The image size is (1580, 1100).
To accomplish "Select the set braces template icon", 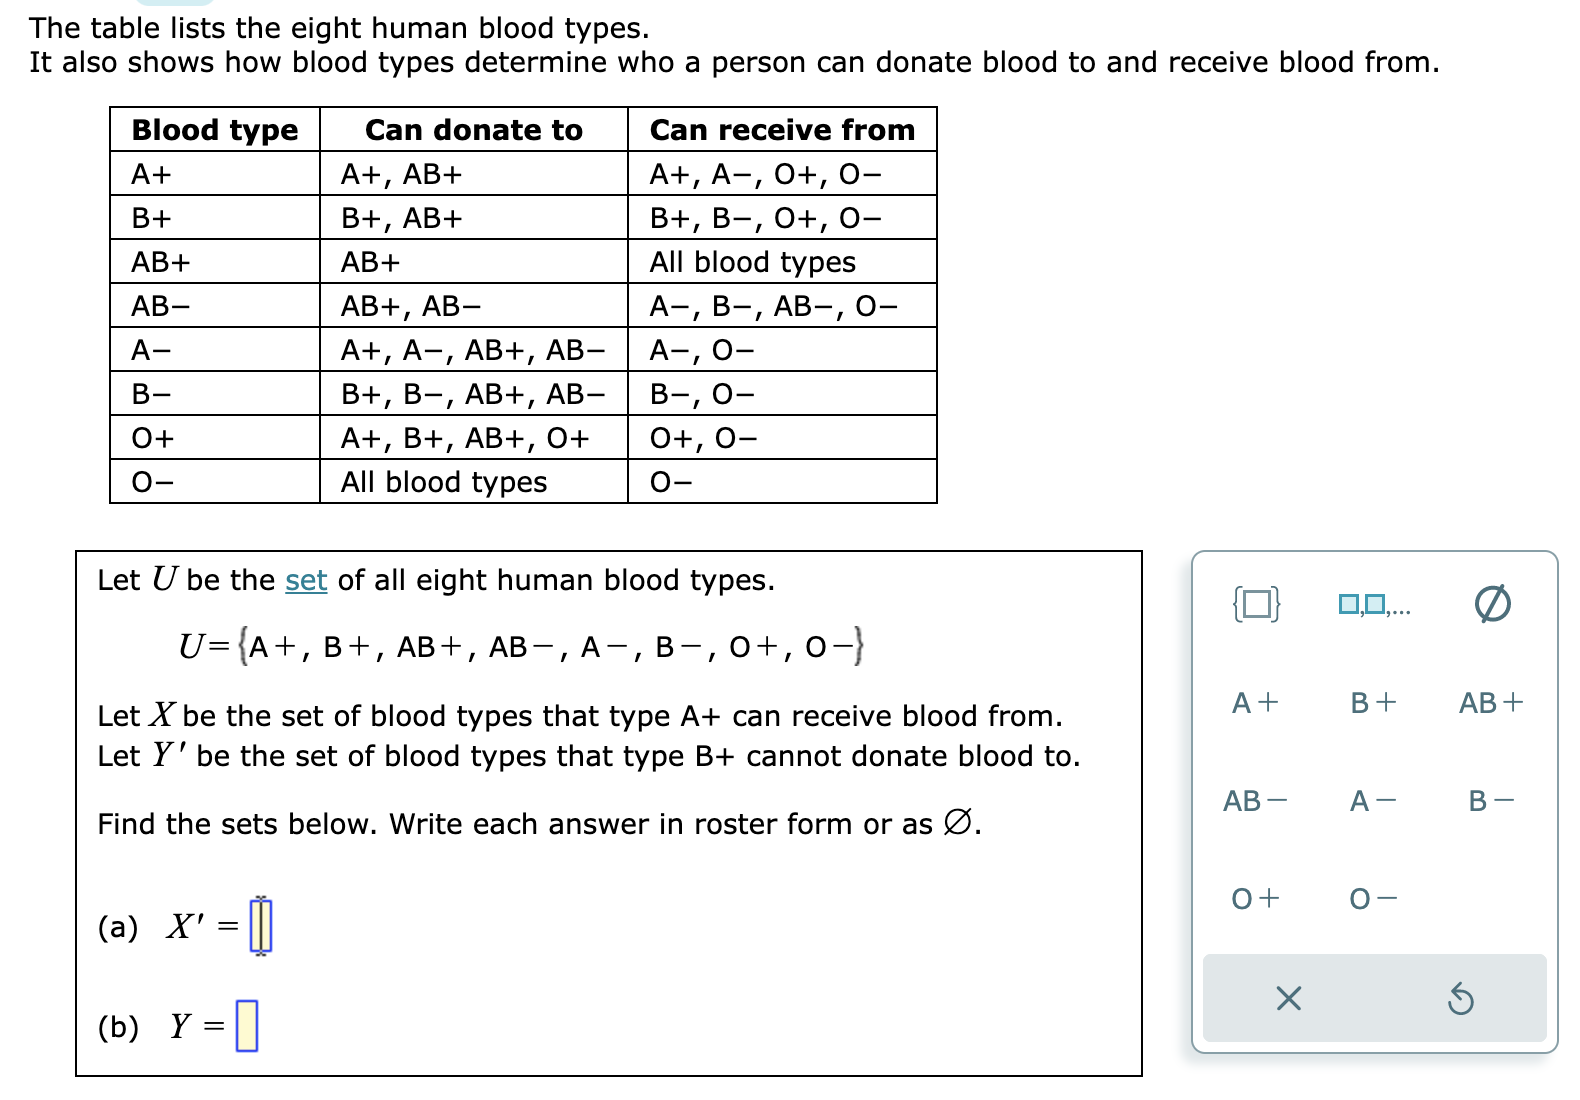I will (1257, 604).
